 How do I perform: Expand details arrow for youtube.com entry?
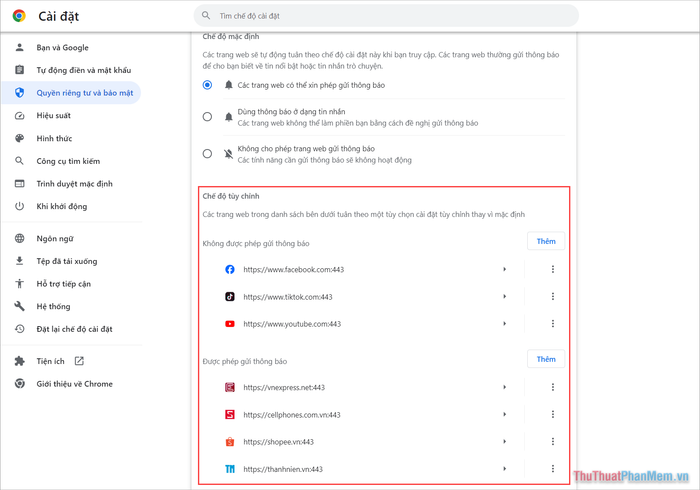tap(504, 324)
